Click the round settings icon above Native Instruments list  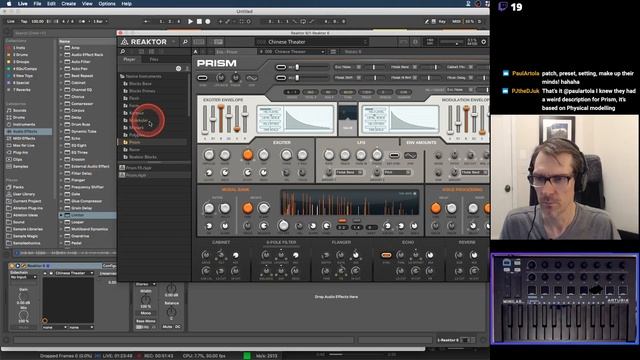tap(178, 68)
